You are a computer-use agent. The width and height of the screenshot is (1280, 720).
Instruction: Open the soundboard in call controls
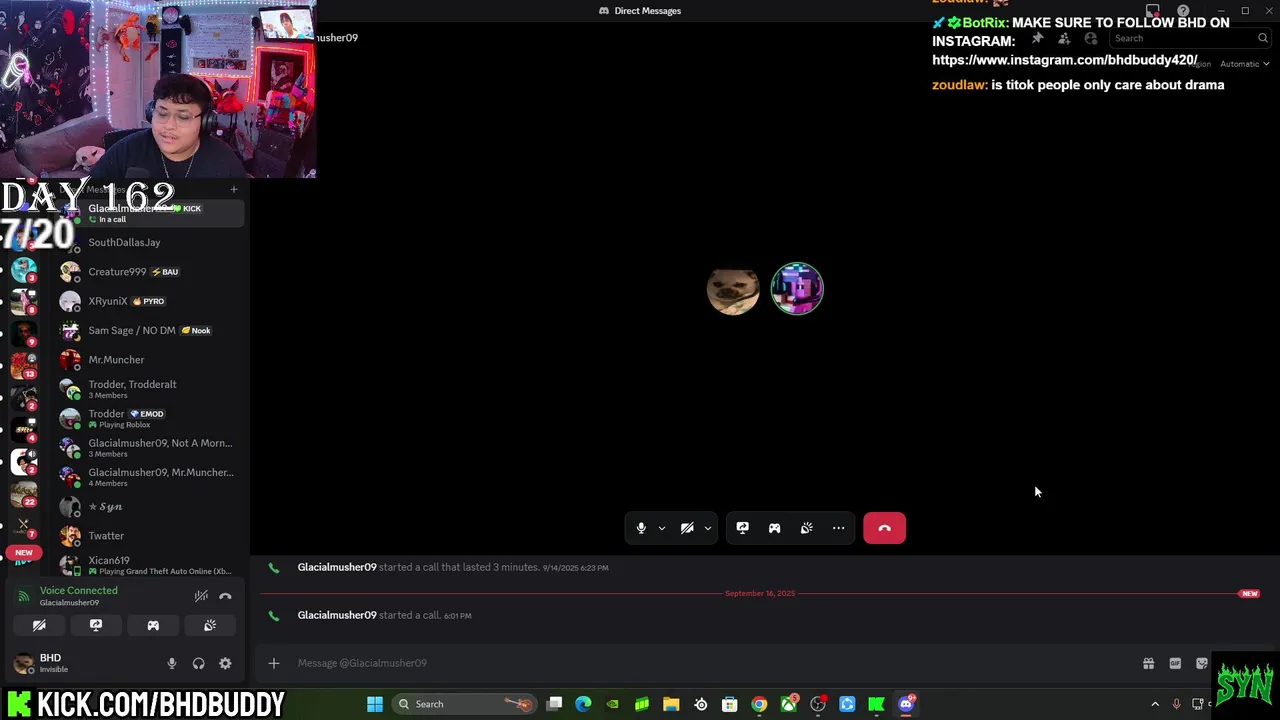806,528
